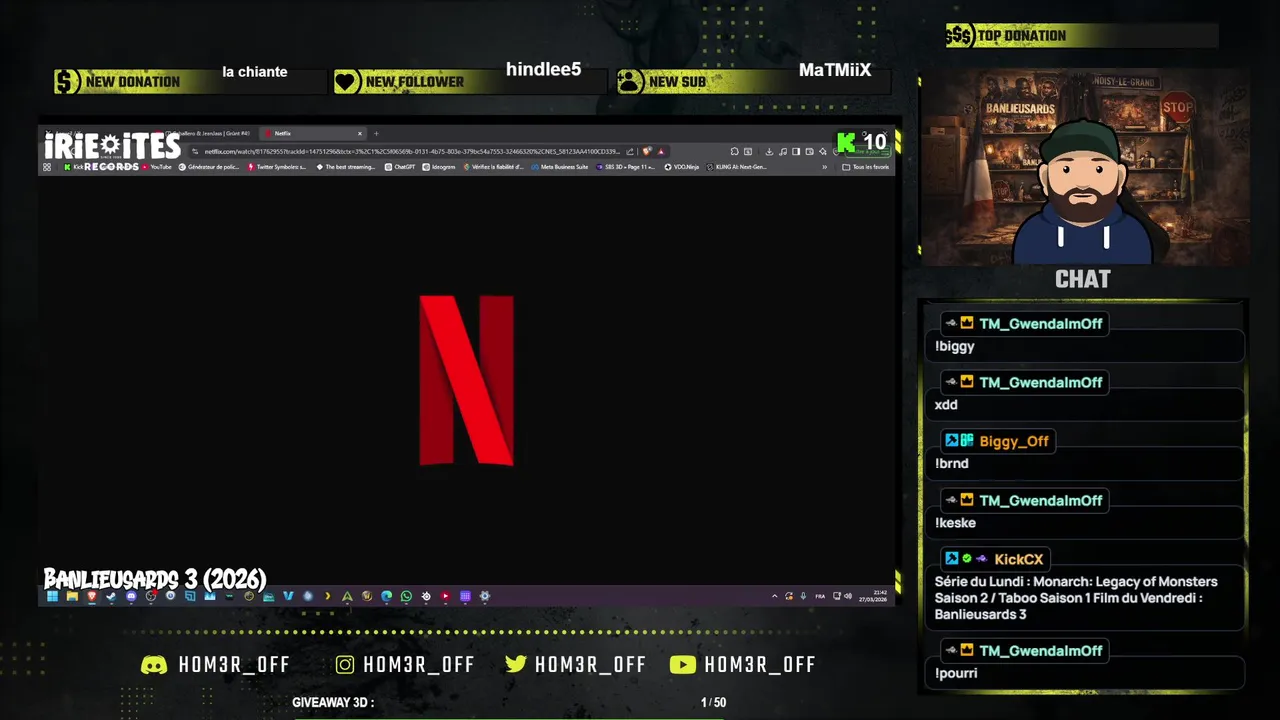Click the xdd chat message

tap(946, 405)
